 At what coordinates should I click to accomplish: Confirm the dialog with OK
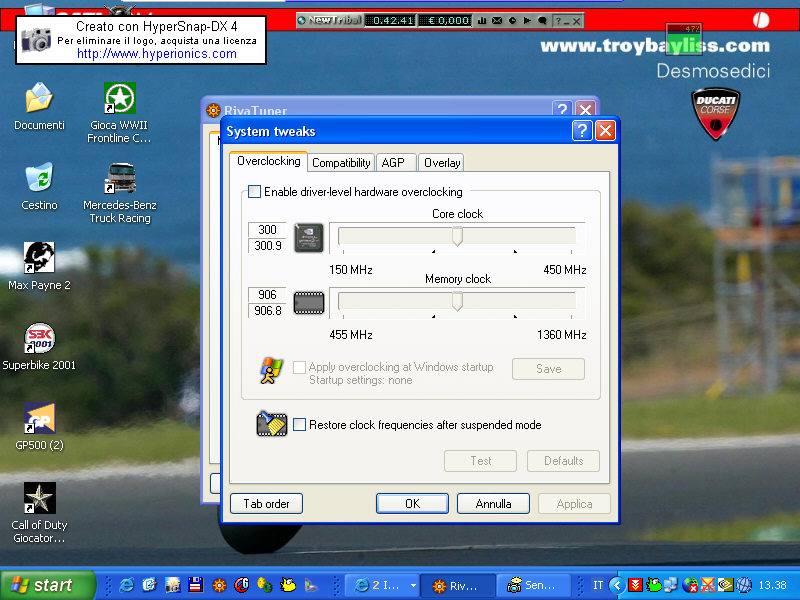point(412,504)
